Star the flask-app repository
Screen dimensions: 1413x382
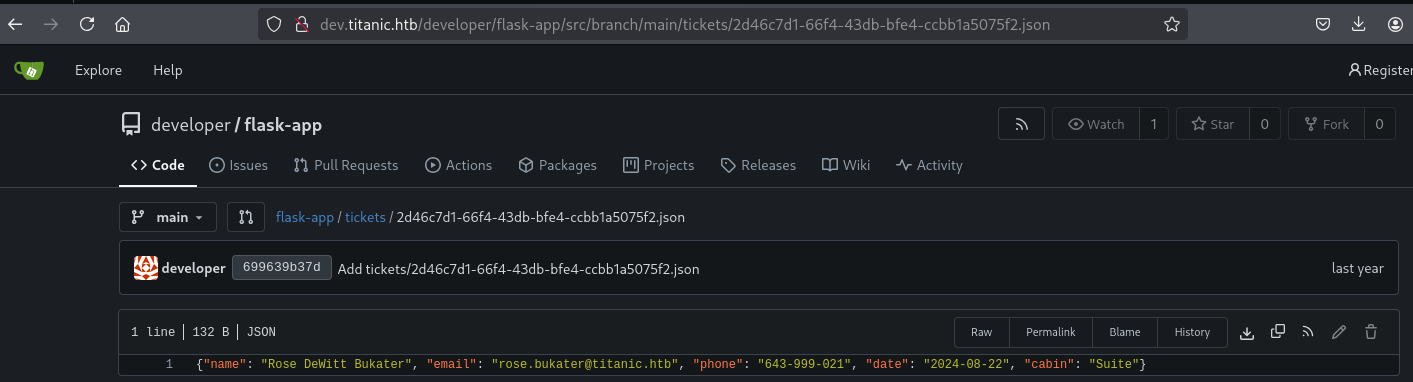pyautogui.click(x=1212, y=124)
